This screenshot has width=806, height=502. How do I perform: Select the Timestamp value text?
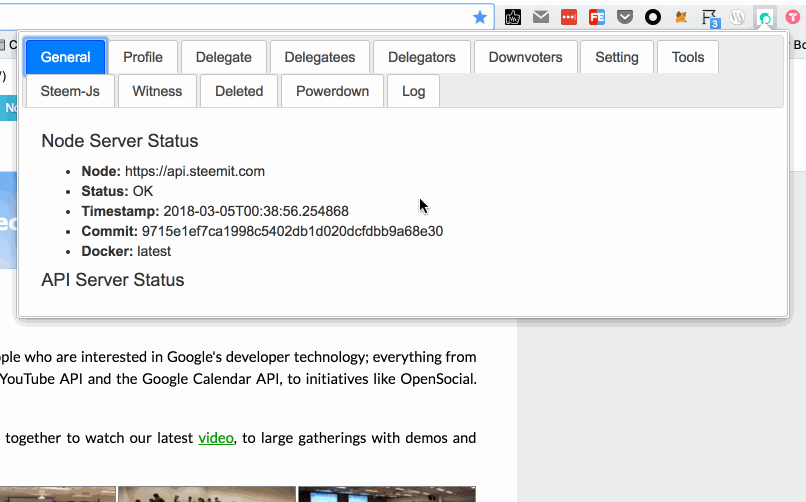(256, 211)
